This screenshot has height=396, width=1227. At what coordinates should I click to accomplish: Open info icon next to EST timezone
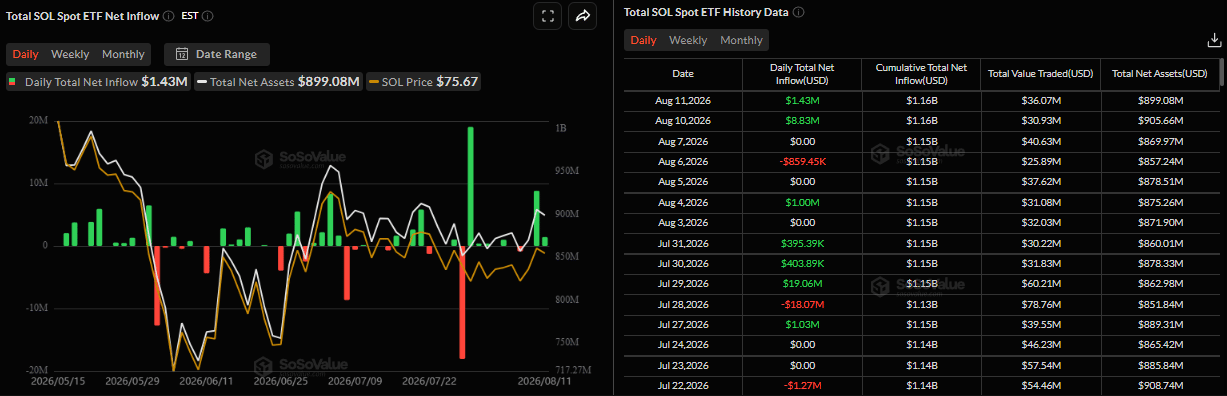coord(207,16)
